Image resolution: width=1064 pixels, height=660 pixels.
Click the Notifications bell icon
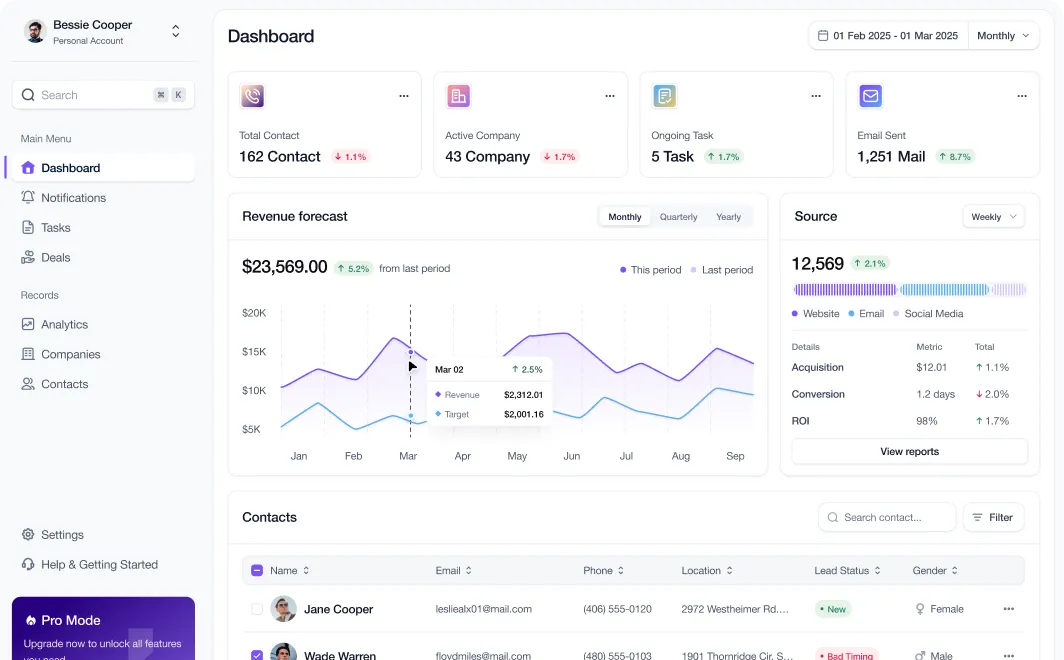coord(28,197)
